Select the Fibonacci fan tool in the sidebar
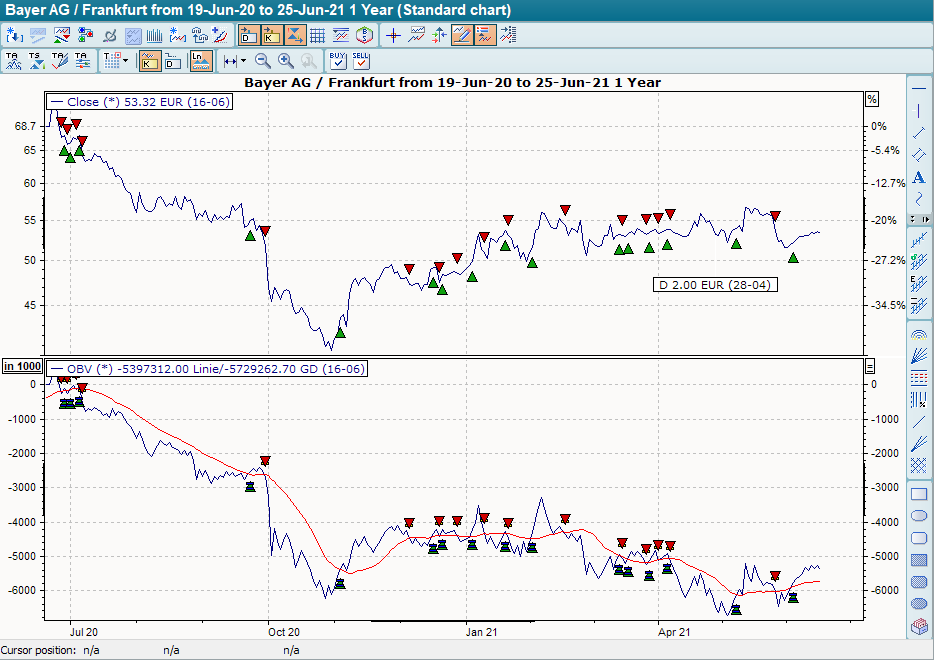 click(x=918, y=357)
